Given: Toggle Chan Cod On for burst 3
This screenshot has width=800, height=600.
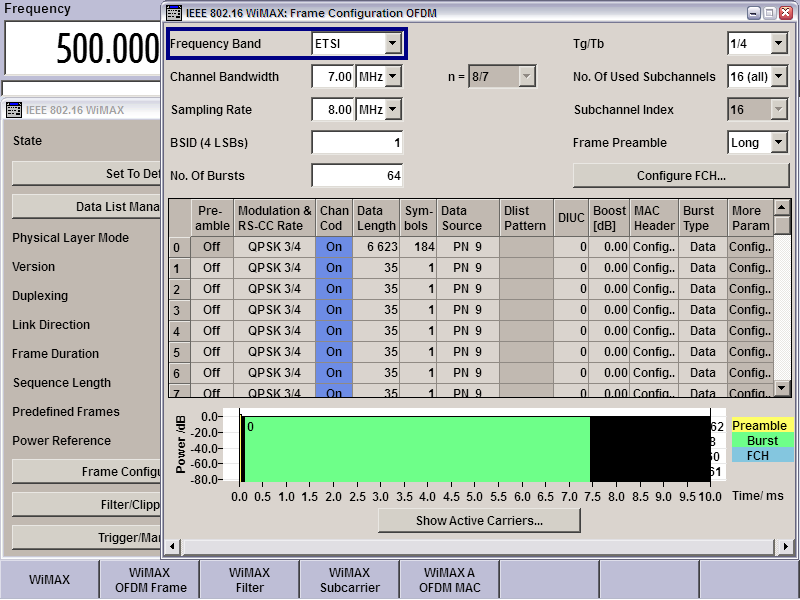Looking at the screenshot, I should click(334, 310).
